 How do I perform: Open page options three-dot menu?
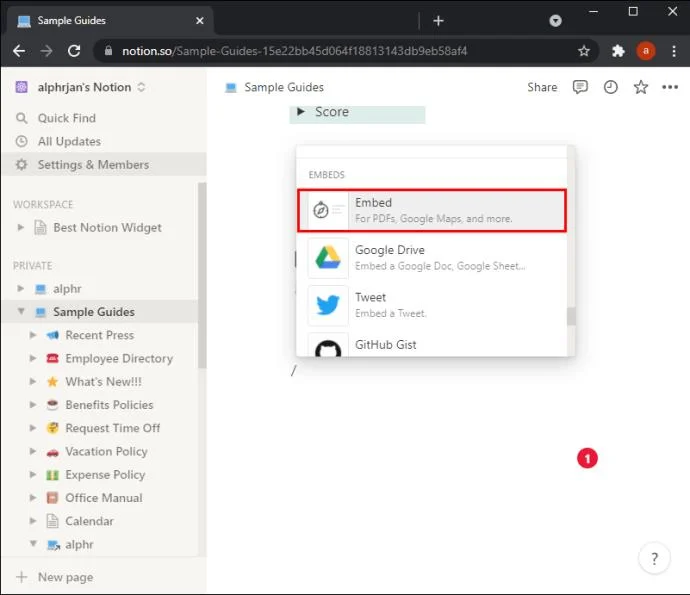(x=670, y=87)
